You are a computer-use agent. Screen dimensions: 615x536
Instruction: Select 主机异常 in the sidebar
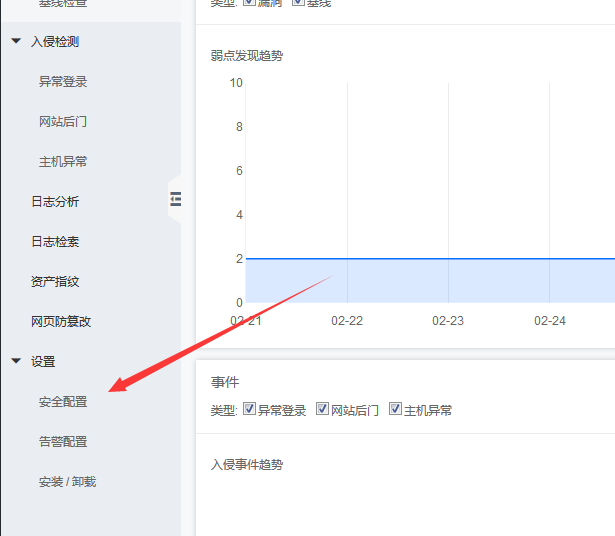(x=63, y=162)
